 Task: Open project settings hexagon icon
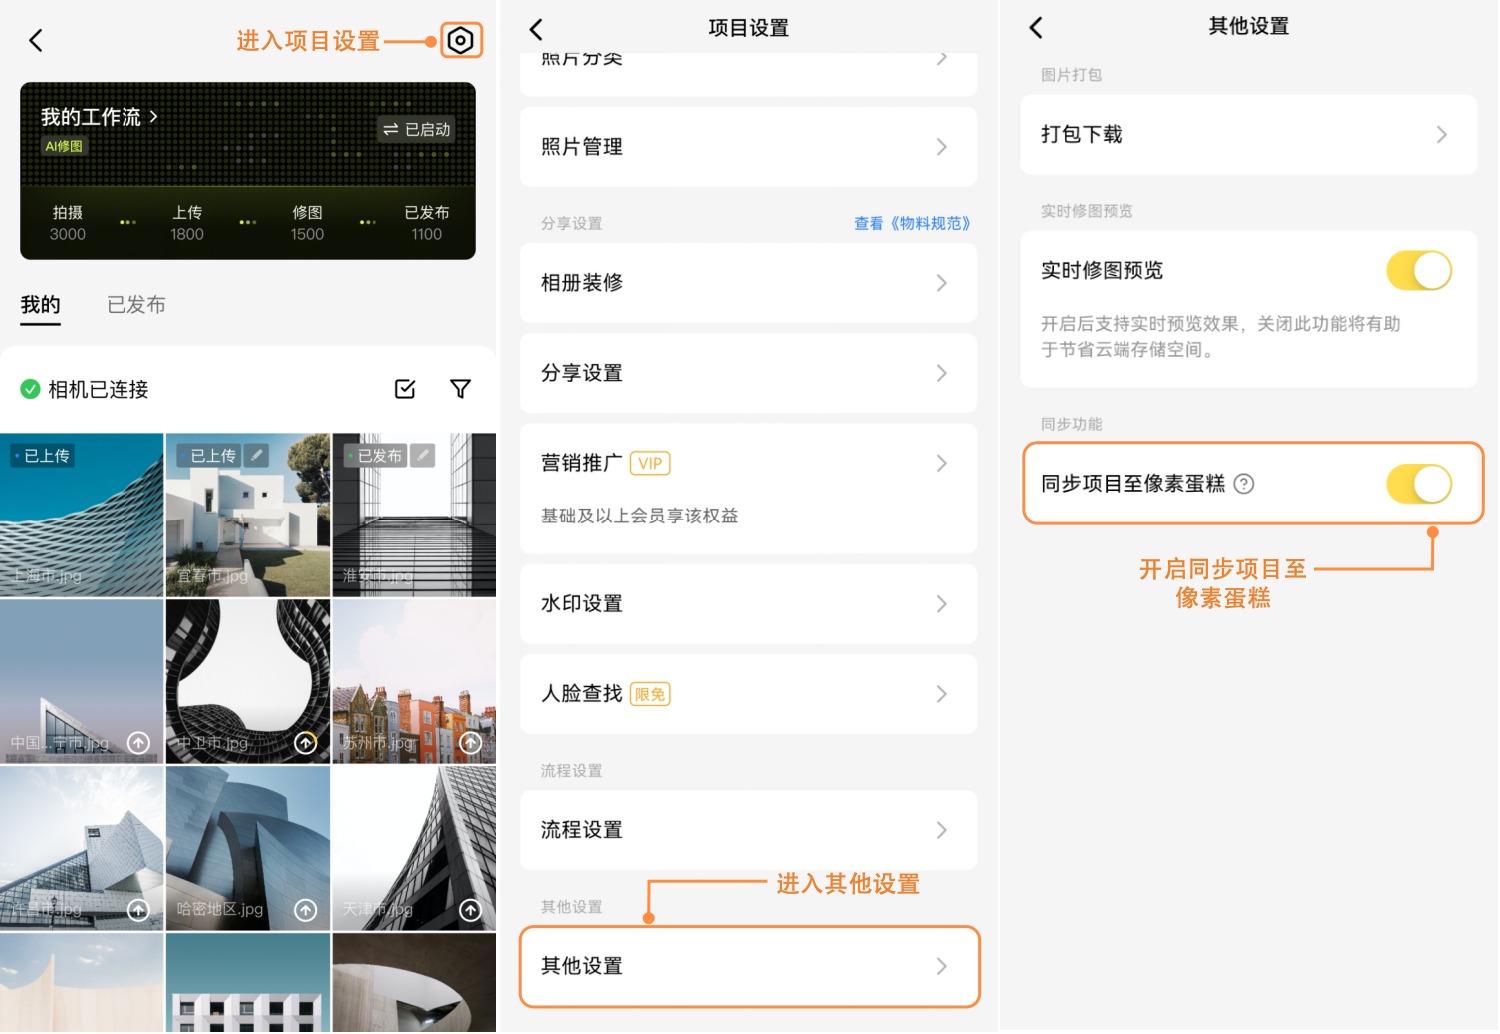pyautogui.click(x=461, y=41)
